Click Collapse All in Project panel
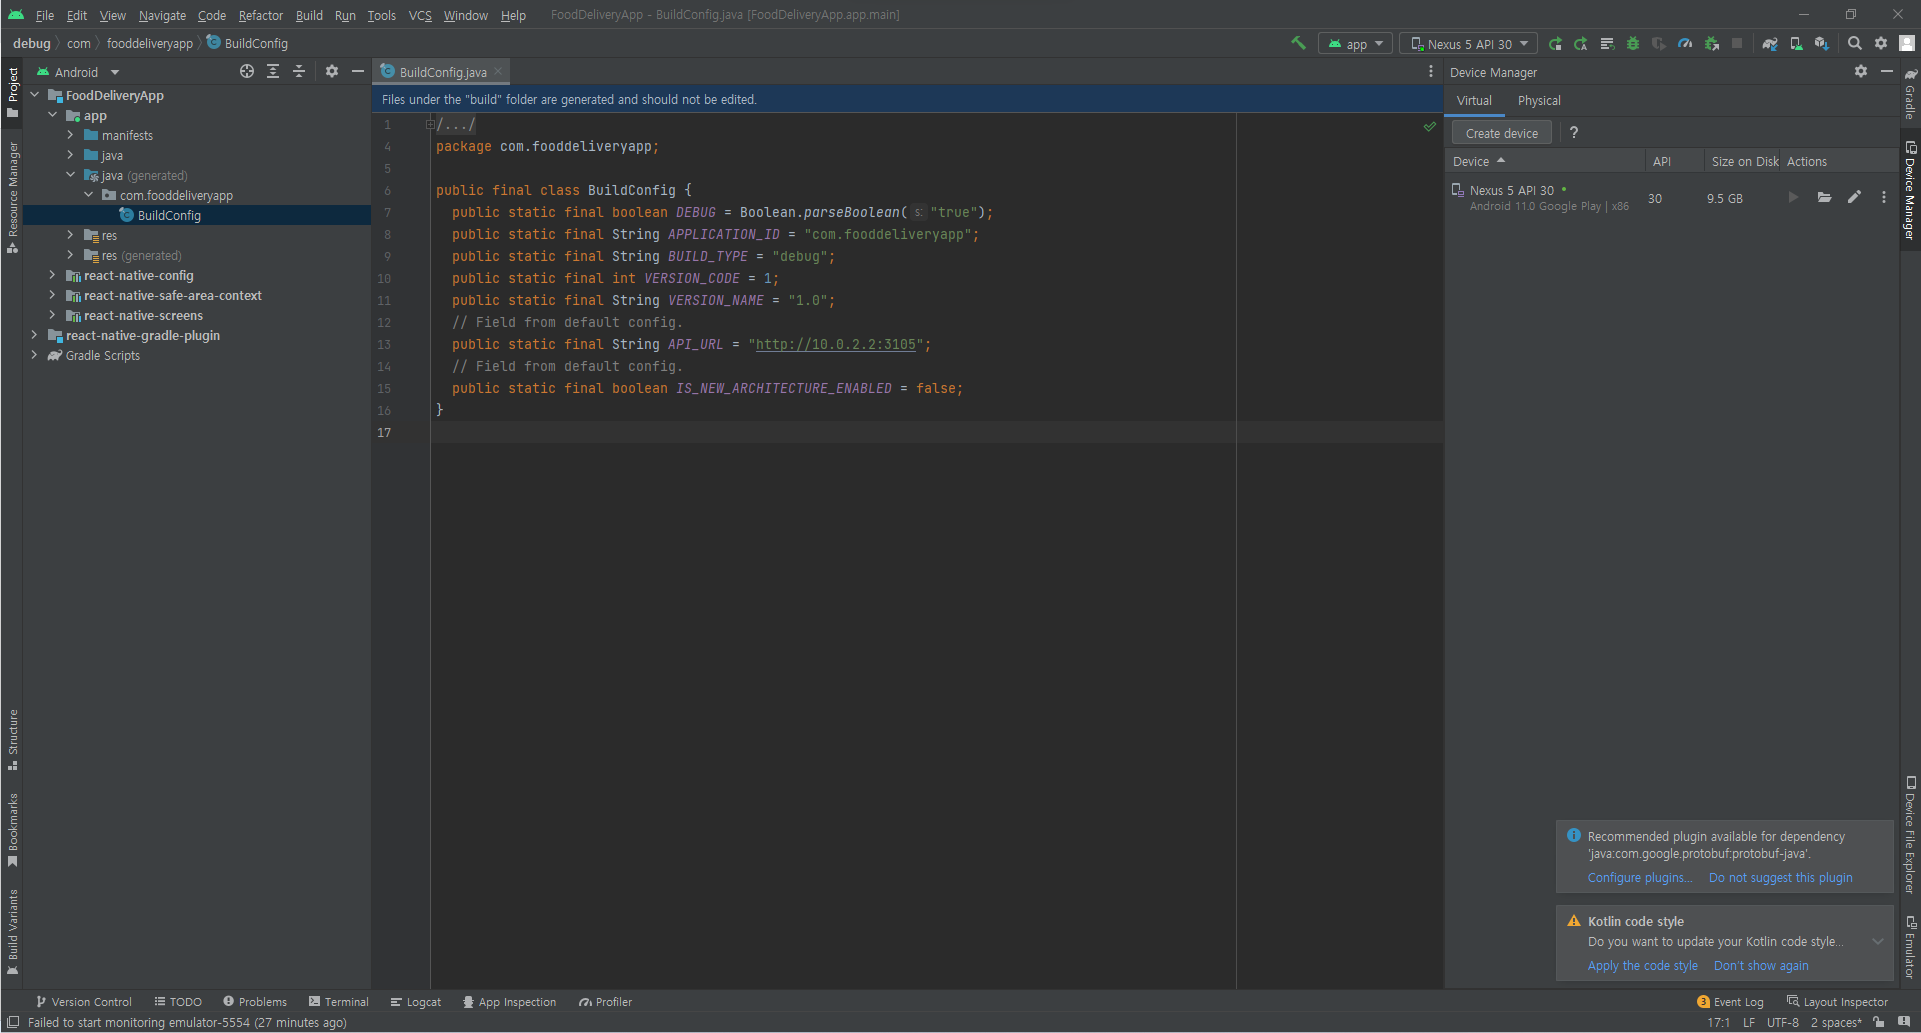This screenshot has width=1921, height=1033. pyautogui.click(x=299, y=71)
